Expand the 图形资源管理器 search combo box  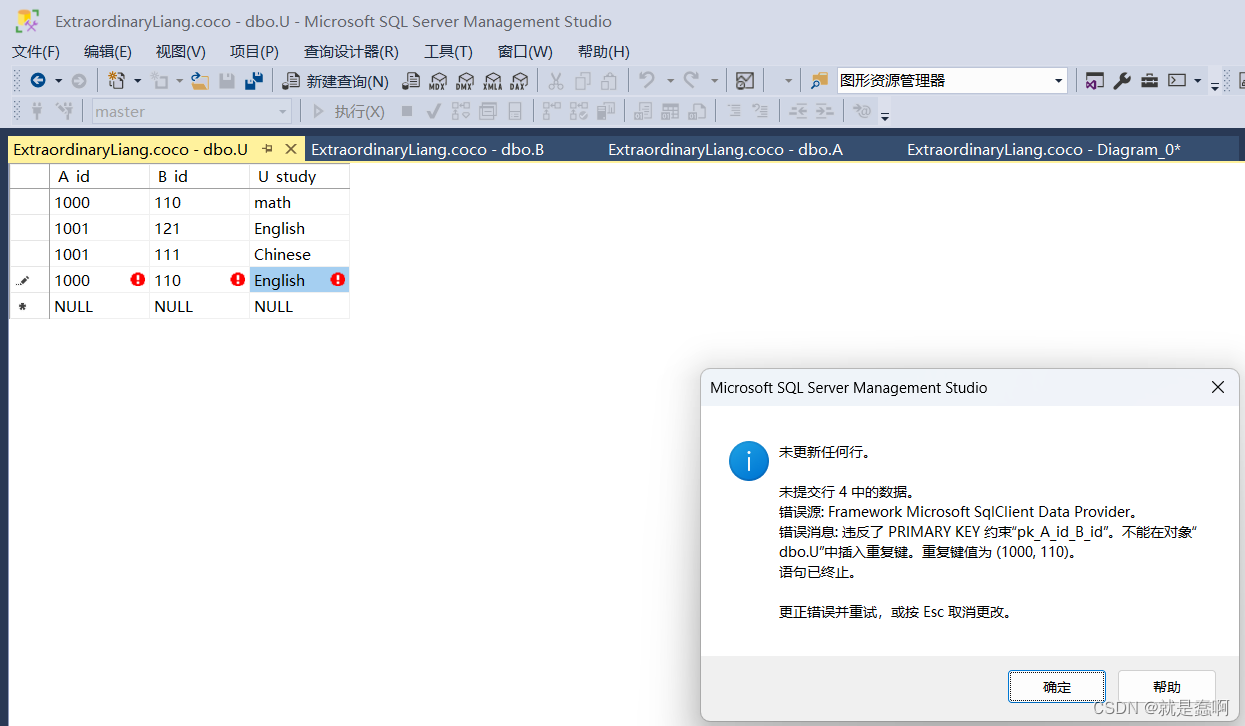(1059, 81)
